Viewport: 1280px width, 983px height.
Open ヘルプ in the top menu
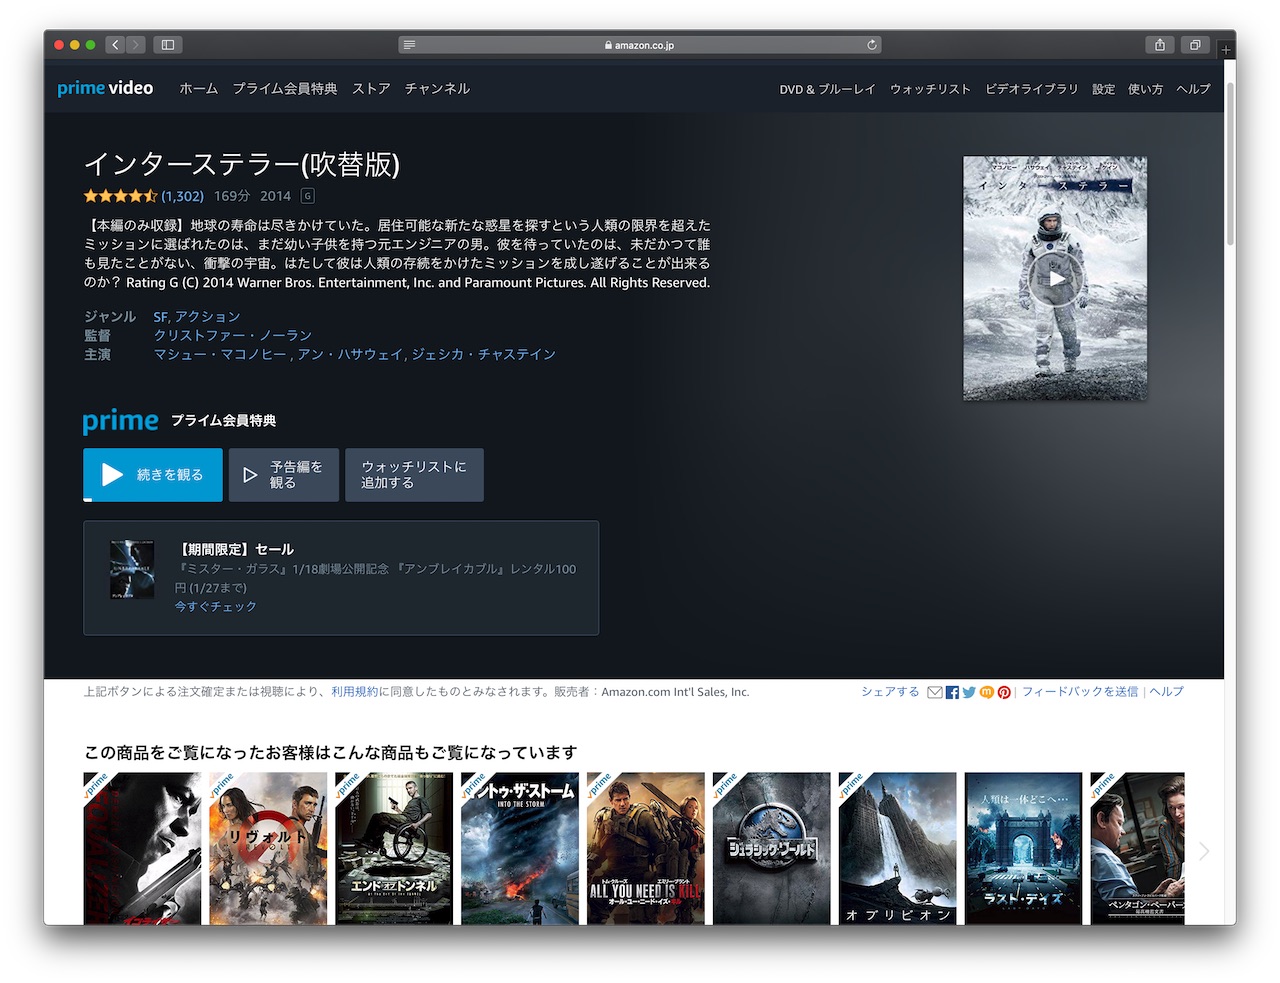click(1193, 89)
